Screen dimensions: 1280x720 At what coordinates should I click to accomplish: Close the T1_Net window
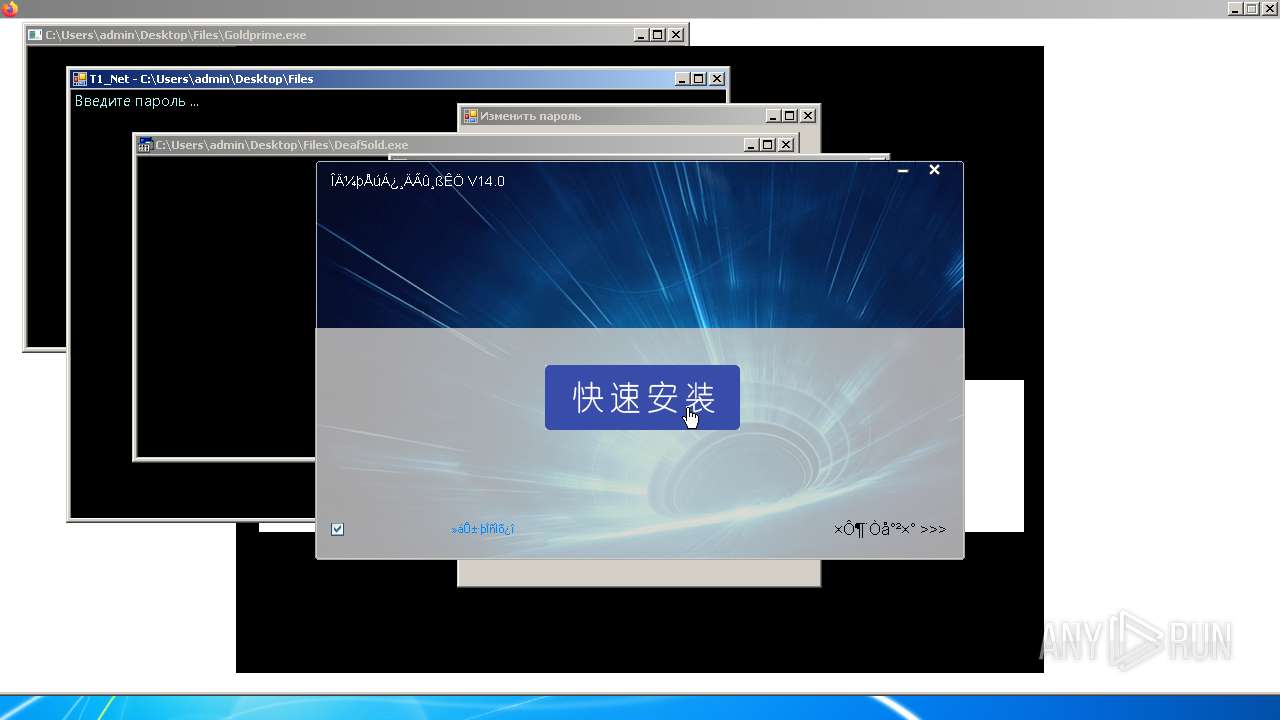pyautogui.click(x=717, y=79)
